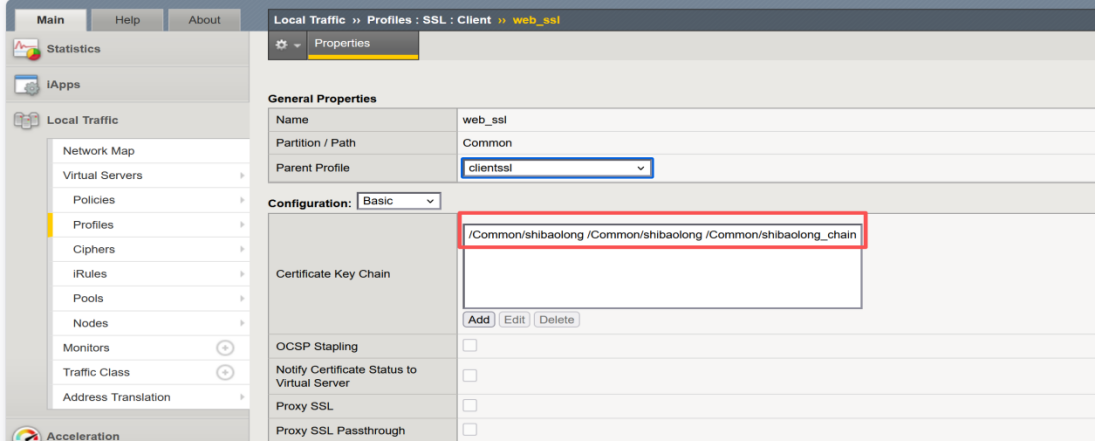Screen dimensions: 1095x441
Task: Expand the Virtual Servers submenu arrow
Action: [x=242, y=176]
